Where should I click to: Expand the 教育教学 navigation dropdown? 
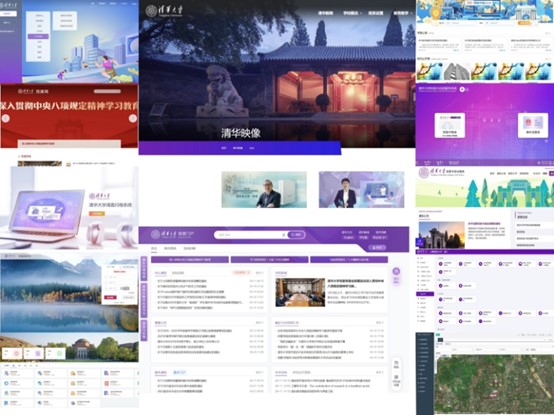(403, 13)
